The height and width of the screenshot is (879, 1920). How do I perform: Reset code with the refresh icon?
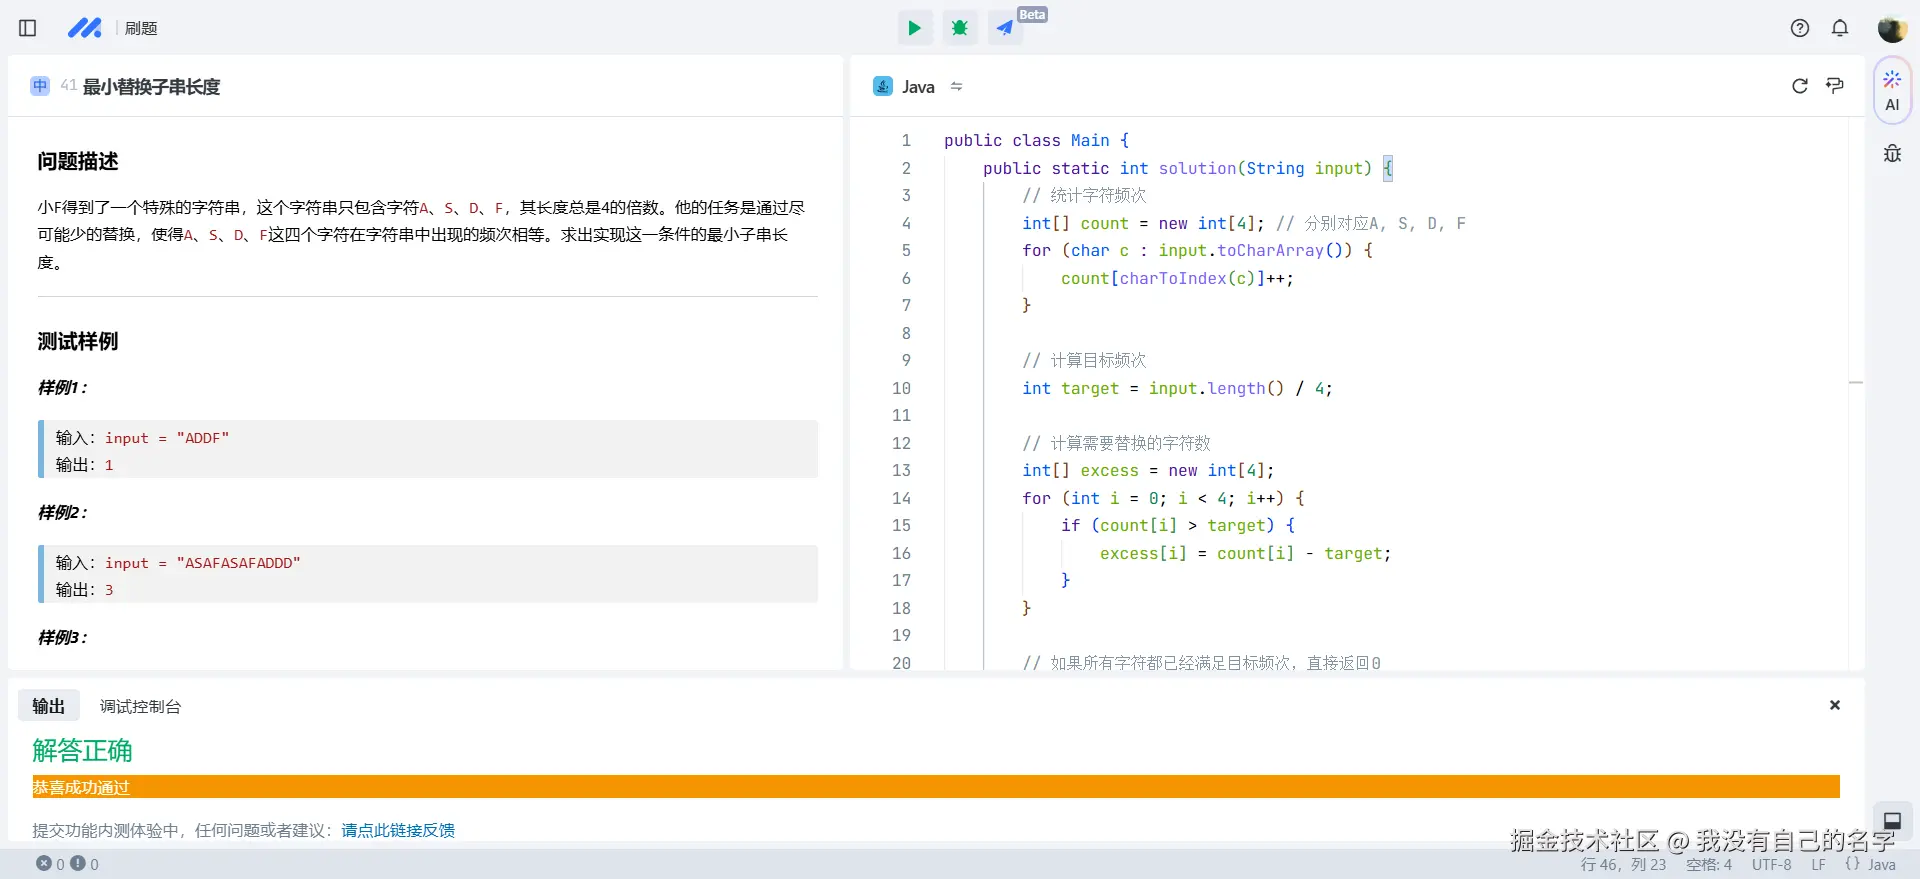click(1800, 86)
